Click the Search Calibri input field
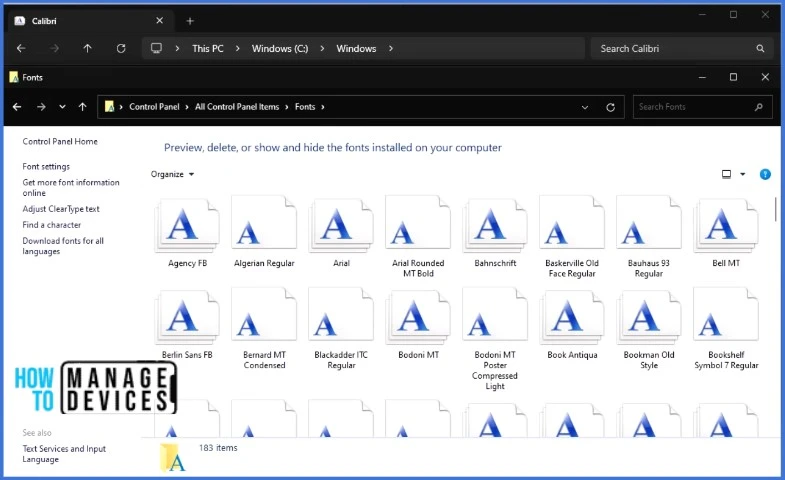This screenshot has width=785, height=480. pos(682,49)
